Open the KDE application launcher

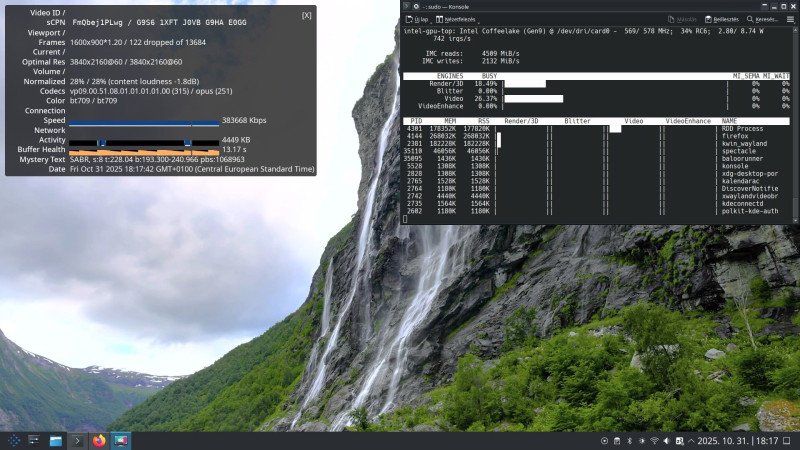(x=14, y=440)
